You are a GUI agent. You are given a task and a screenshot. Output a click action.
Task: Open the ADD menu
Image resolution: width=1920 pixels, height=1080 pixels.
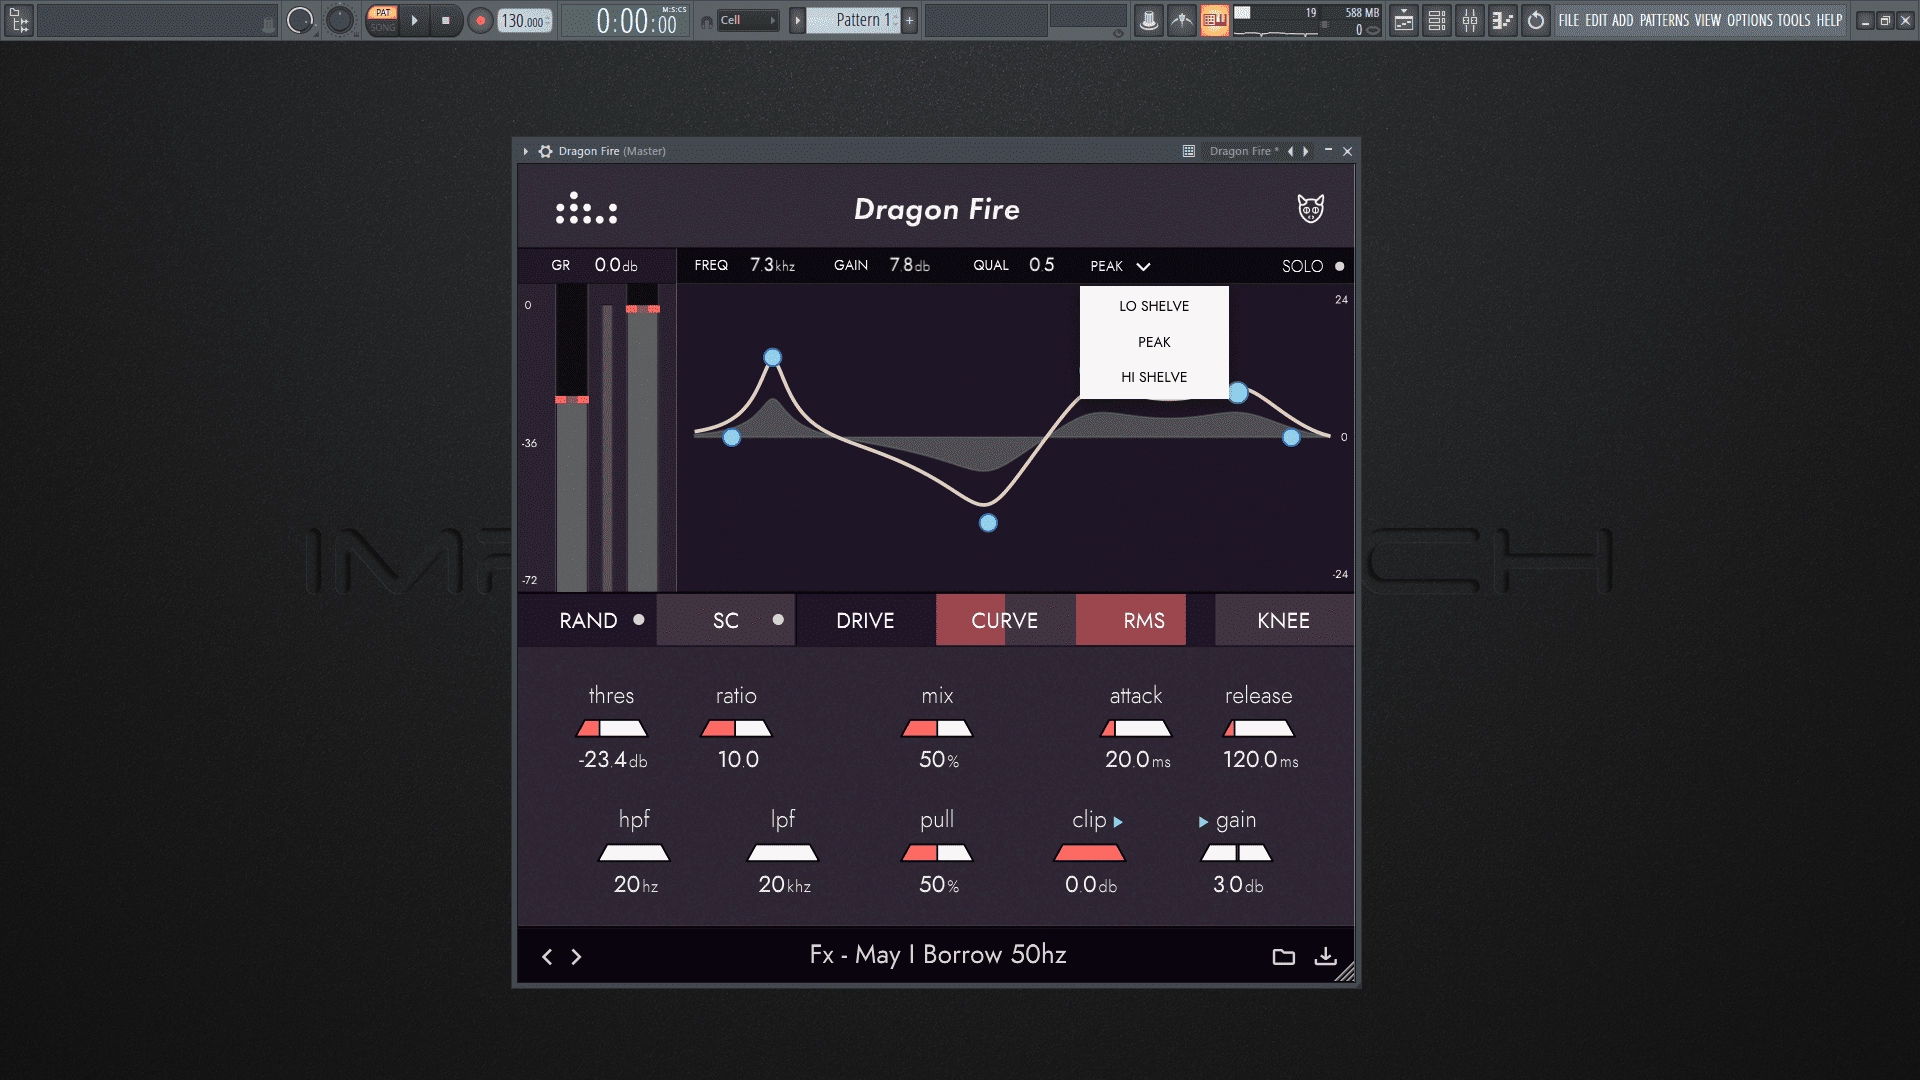tap(1623, 20)
